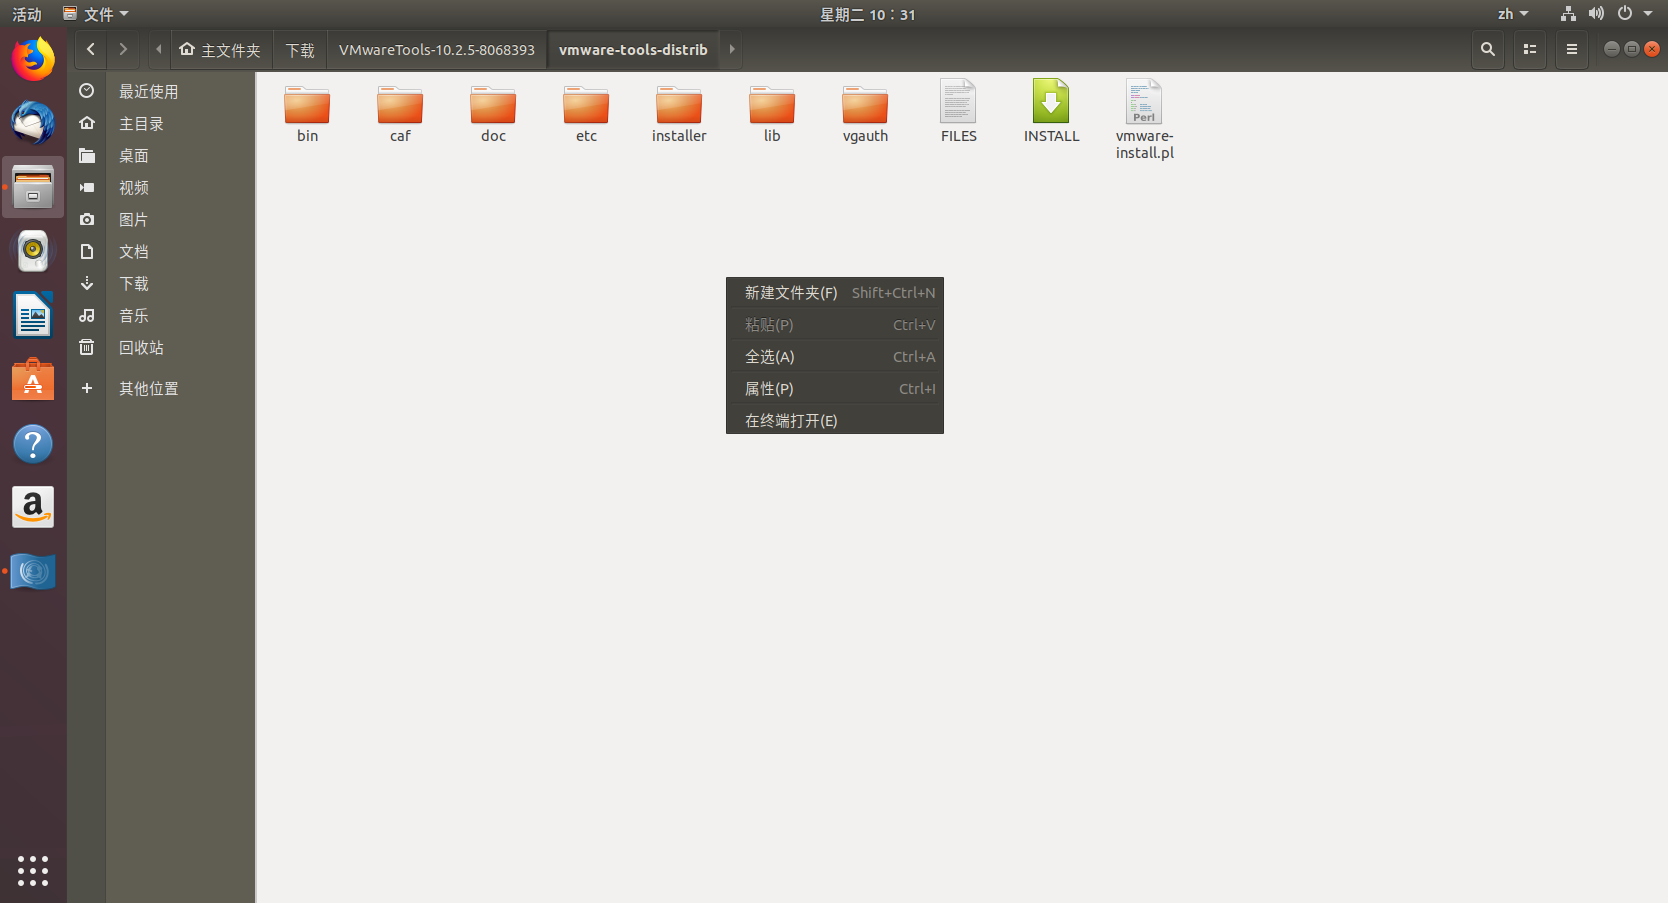
Task: Open 桌面 in the sidebar
Action: pos(161,155)
